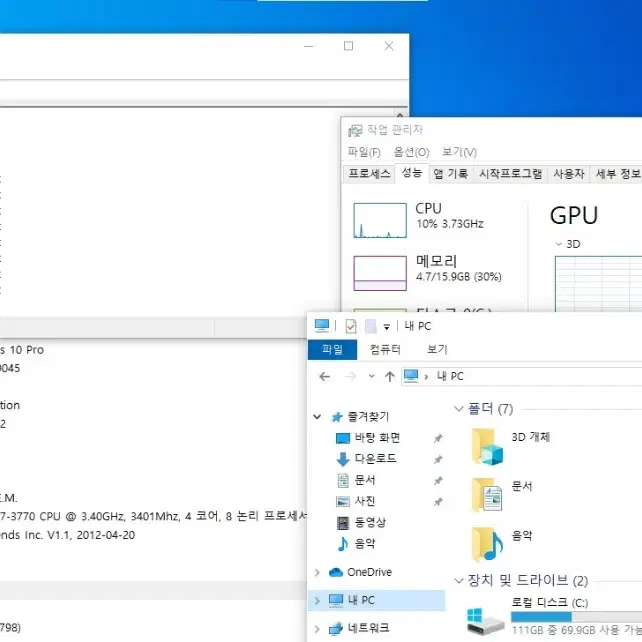The width and height of the screenshot is (642, 642).
Task: Open the 세부 정보 tab
Action: (617, 174)
